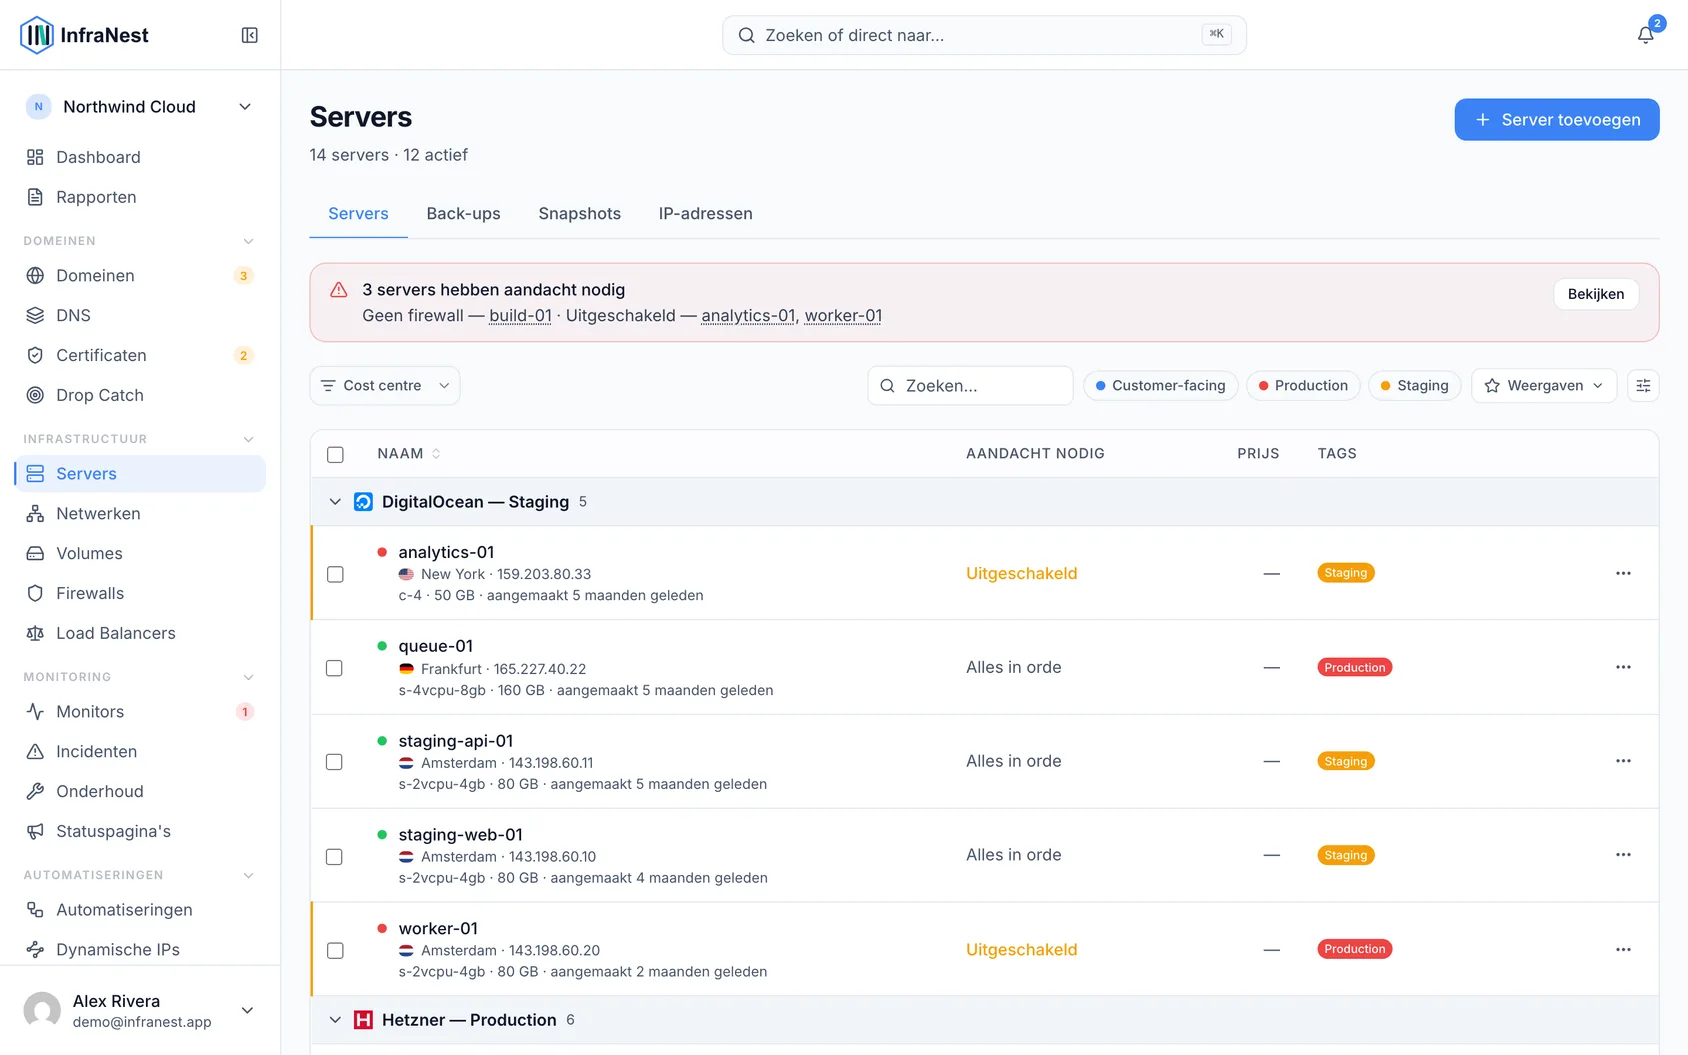Follow the build-01 link in alert
Image resolution: width=1688 pixels, height=1055 pixels.
point(520,316)
